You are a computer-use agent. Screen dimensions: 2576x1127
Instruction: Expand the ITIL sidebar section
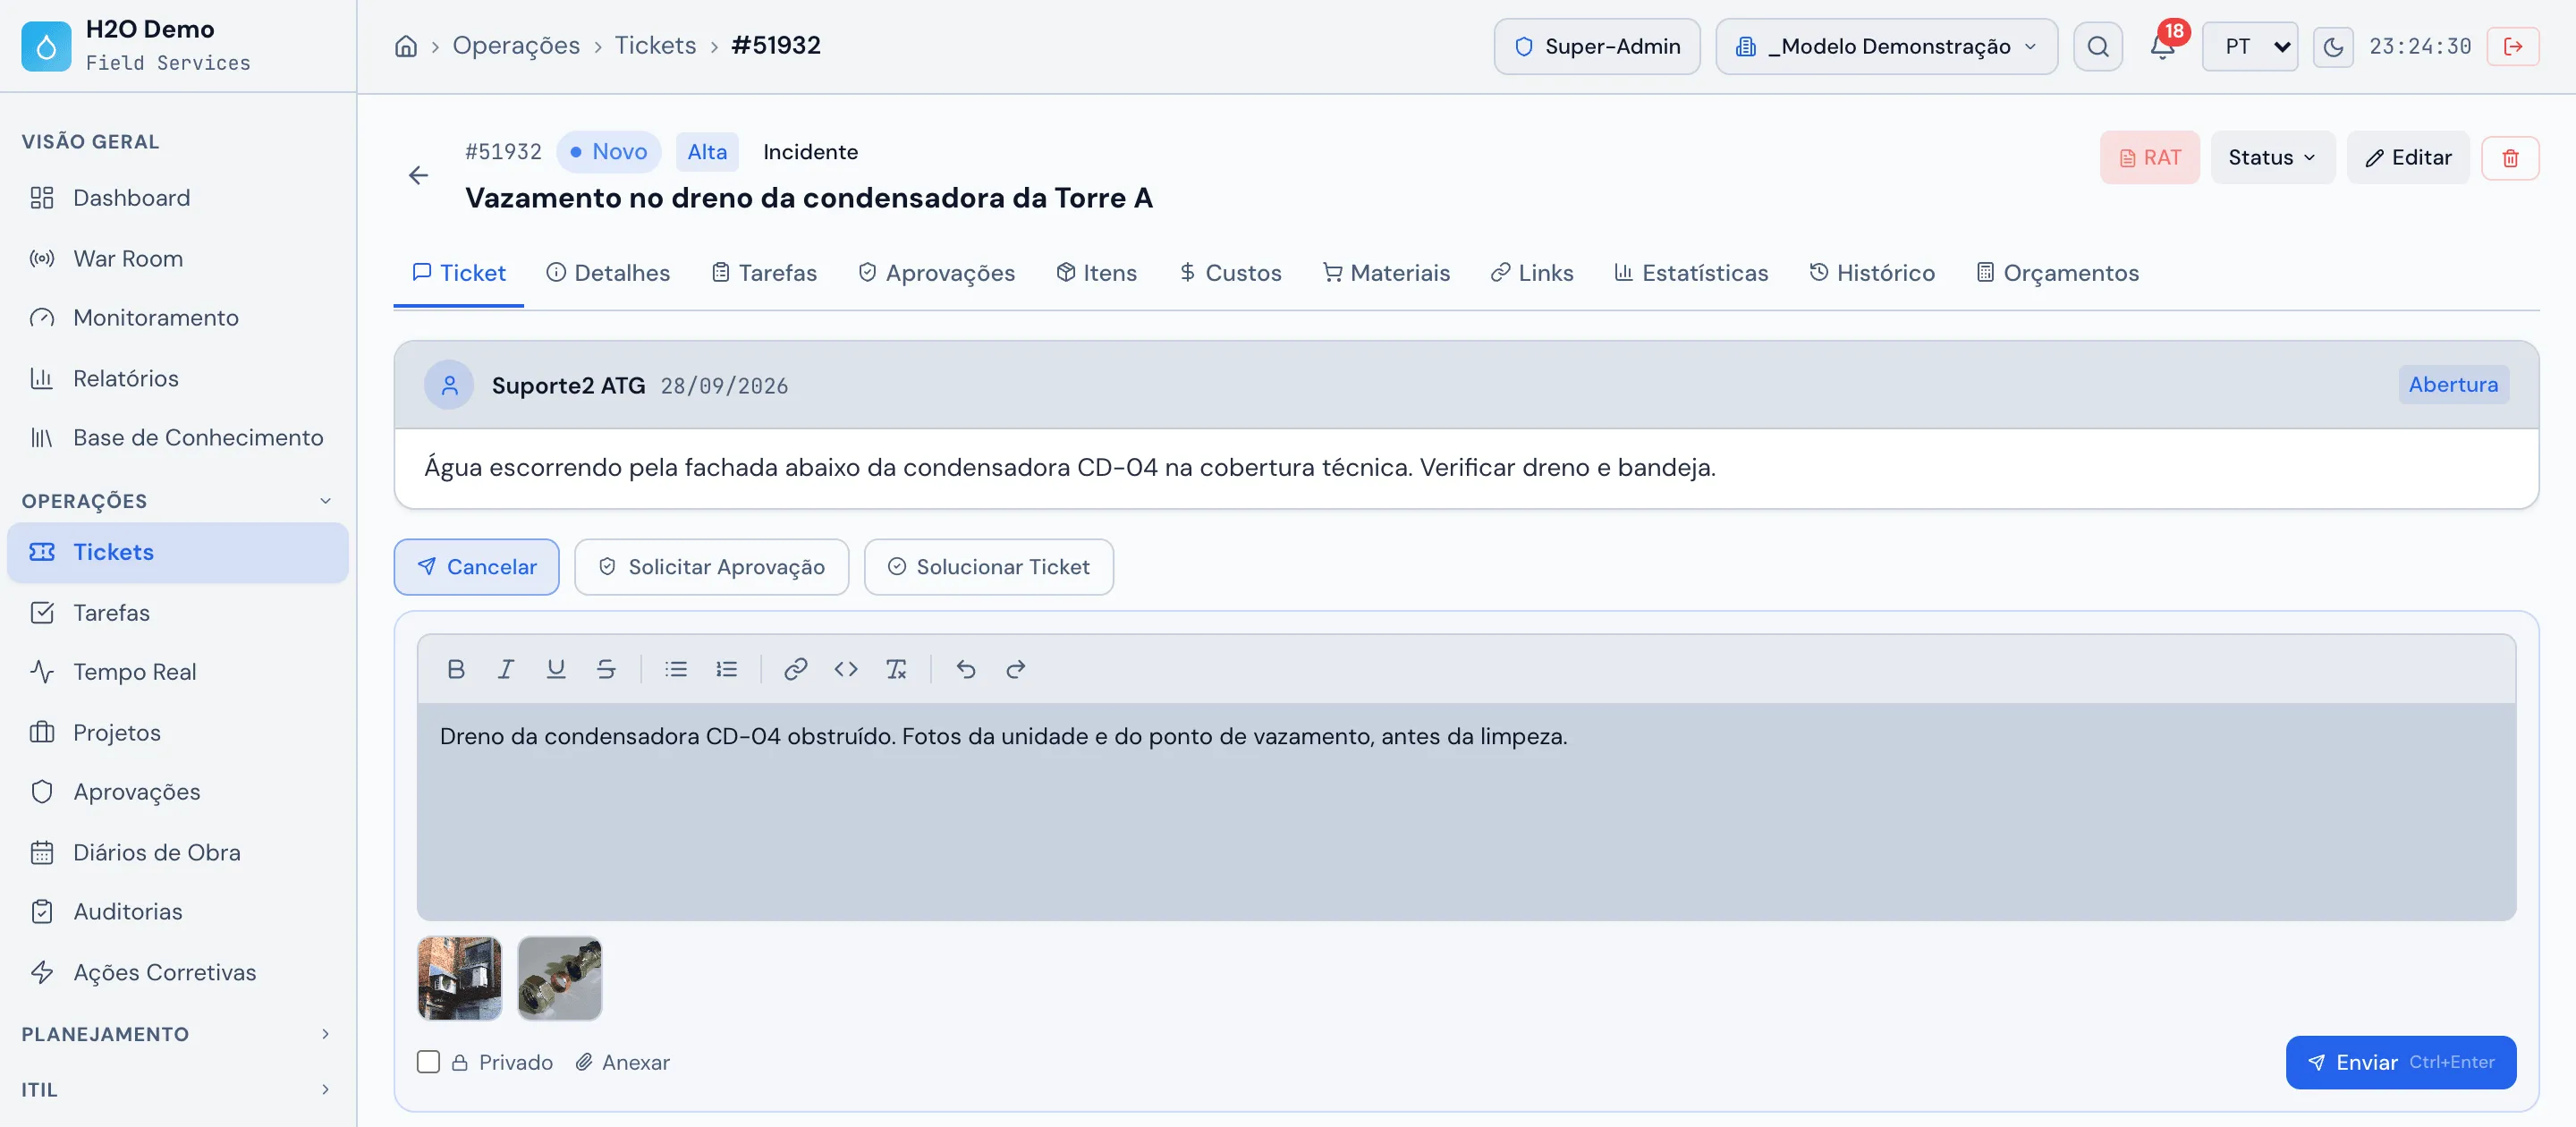[x=178, y=1090]
